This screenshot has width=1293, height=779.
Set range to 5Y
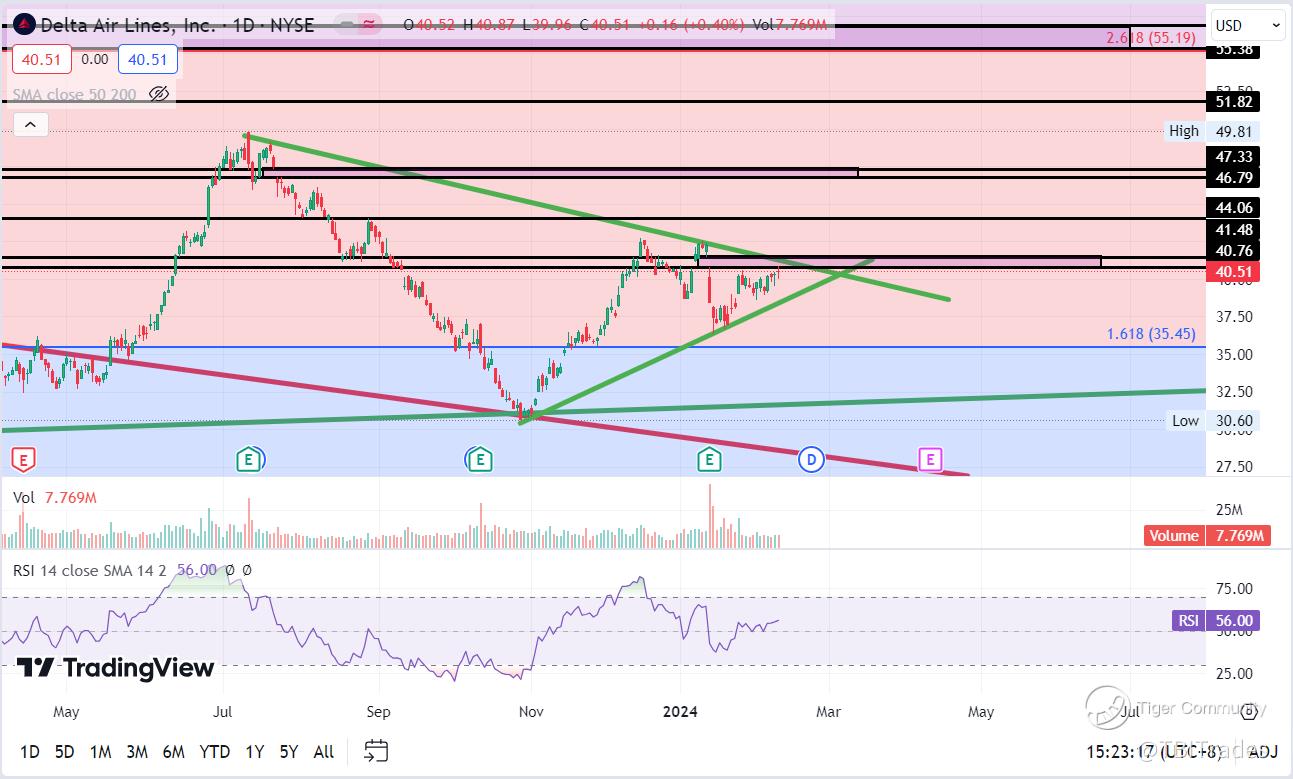289,751
